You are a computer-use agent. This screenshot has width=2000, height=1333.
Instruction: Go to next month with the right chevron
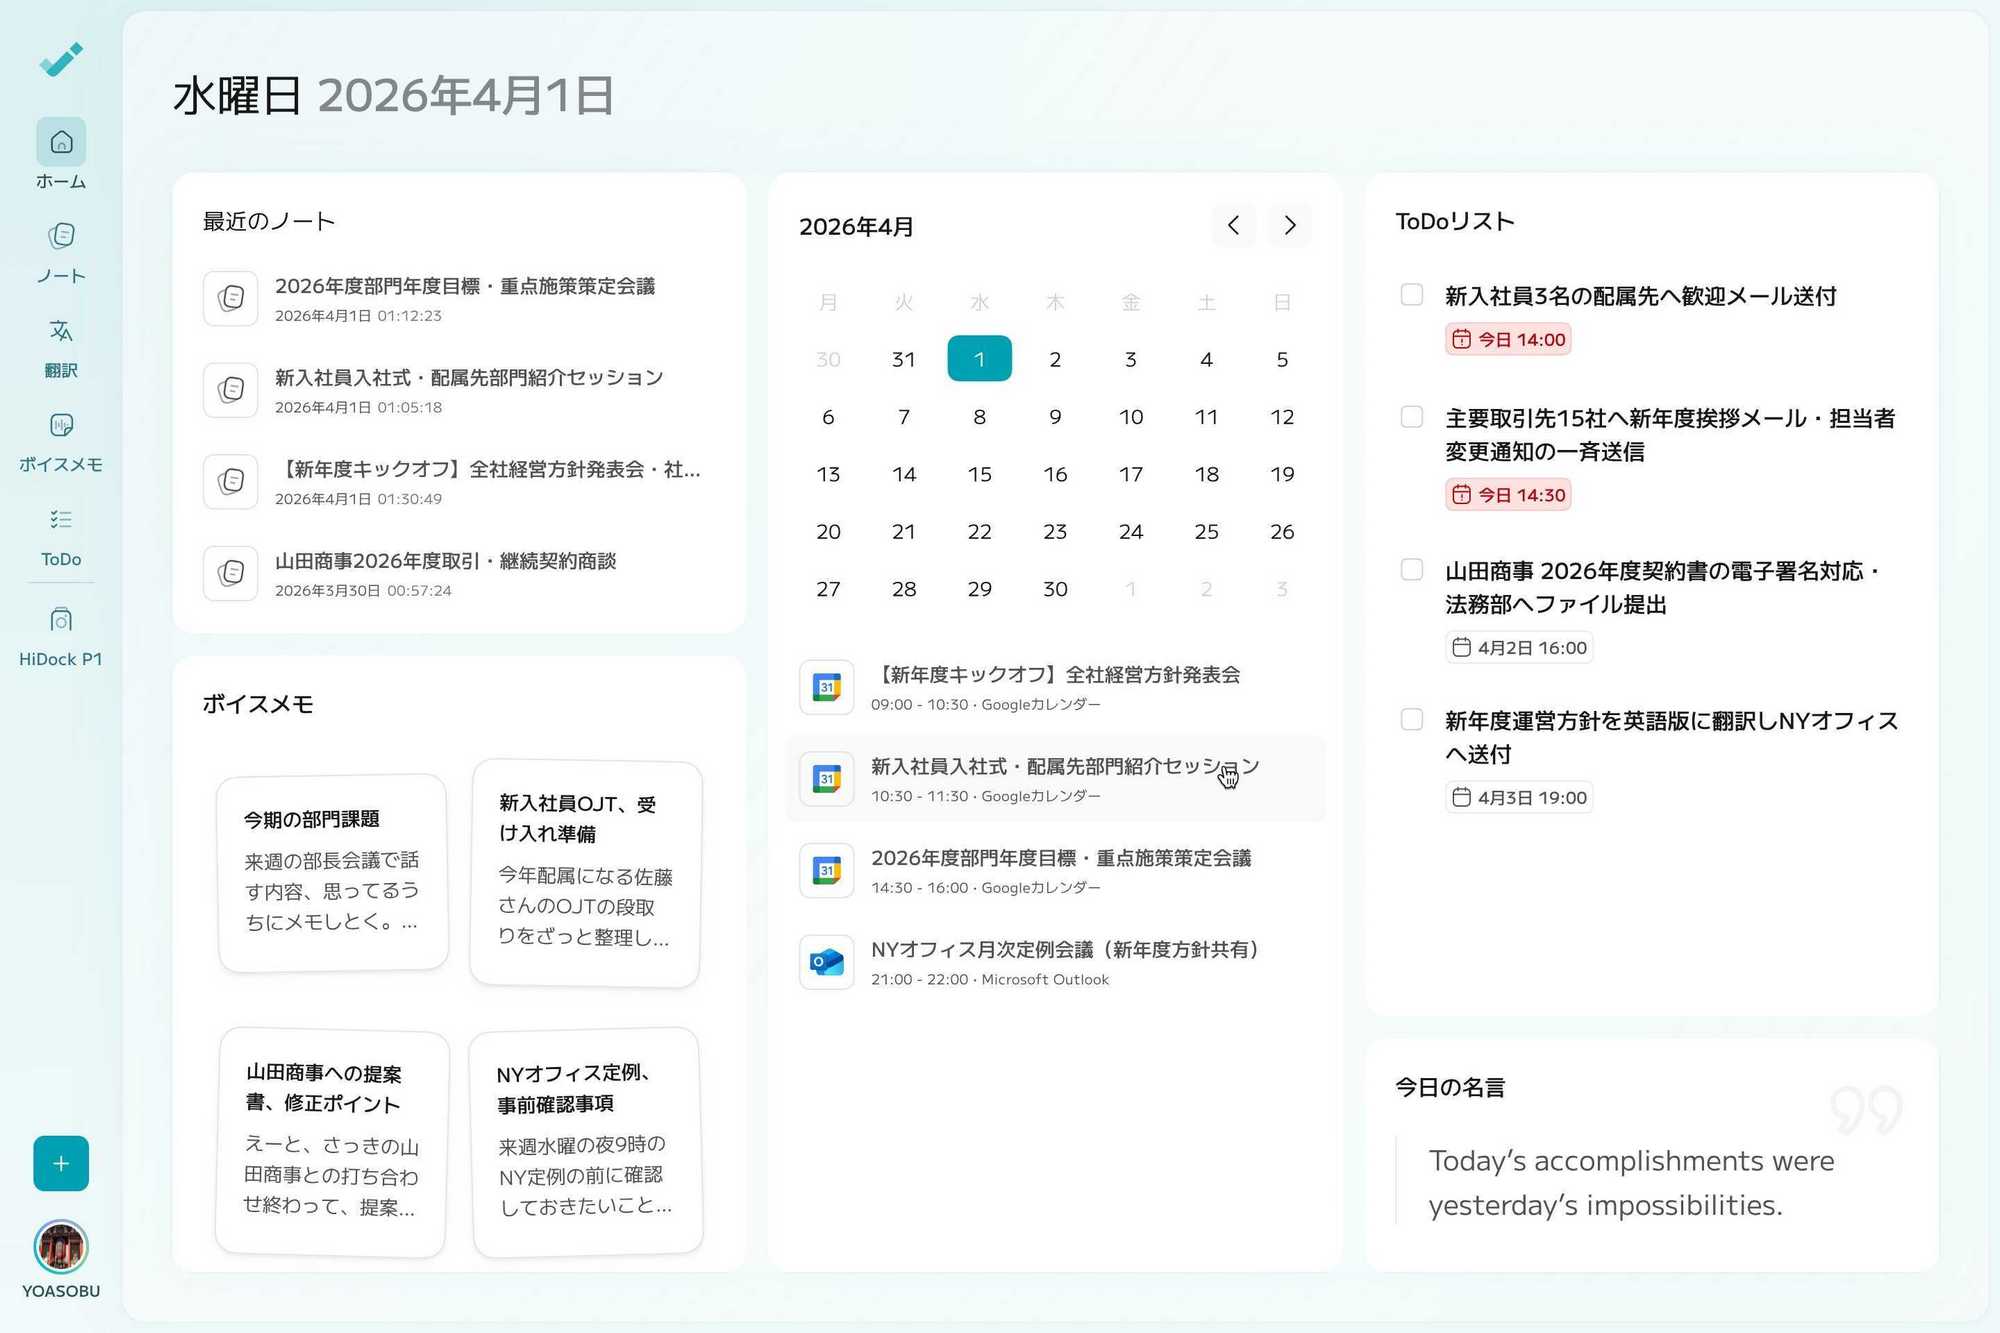click(1289, 225)
